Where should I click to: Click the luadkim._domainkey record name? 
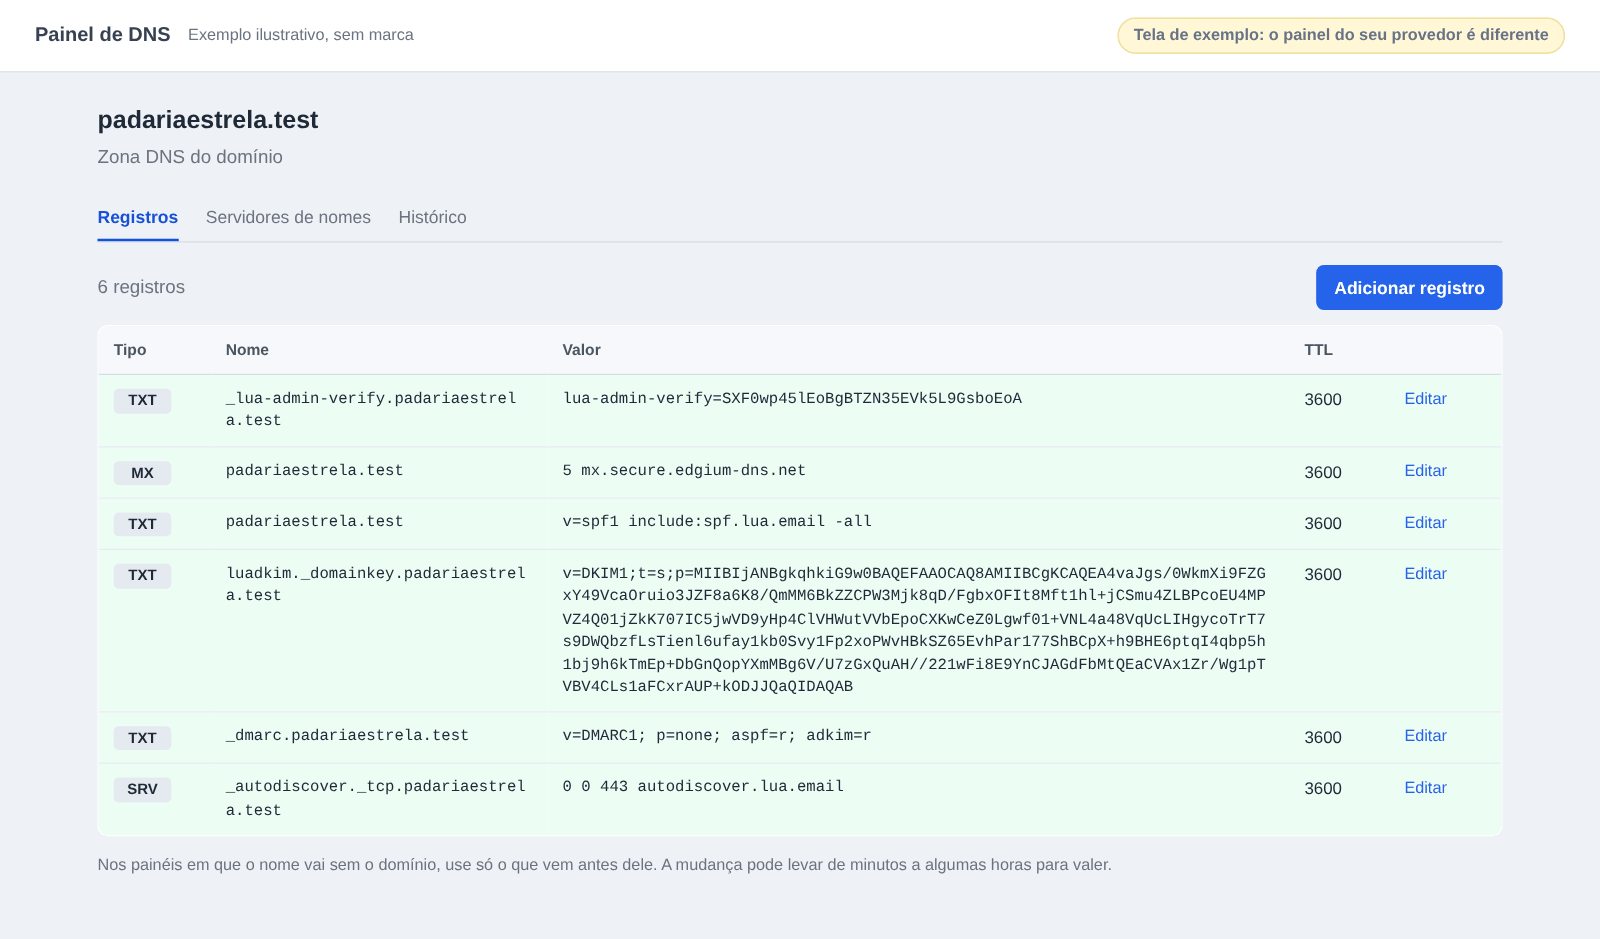pos(376,584)
